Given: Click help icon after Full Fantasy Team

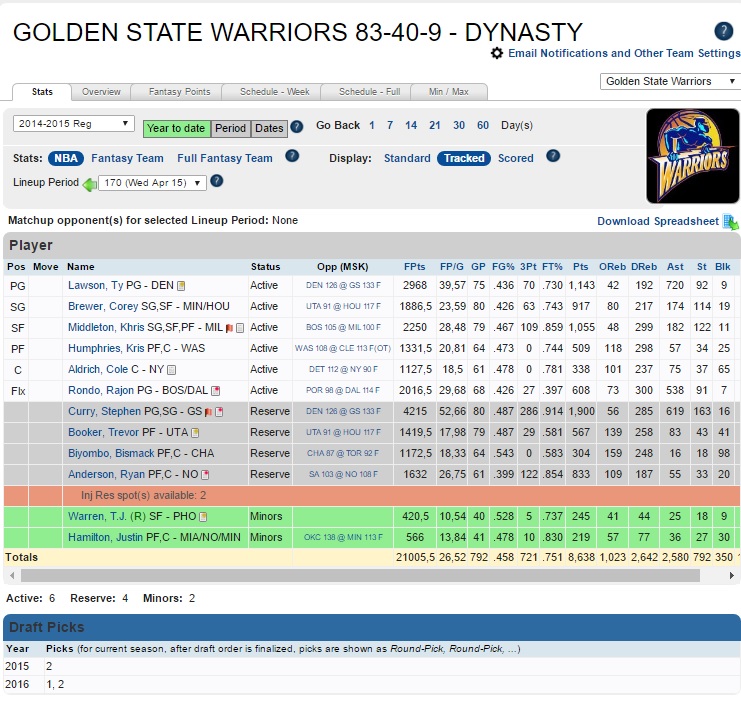Looking at the screenshot, I should (x=292, y=156).
